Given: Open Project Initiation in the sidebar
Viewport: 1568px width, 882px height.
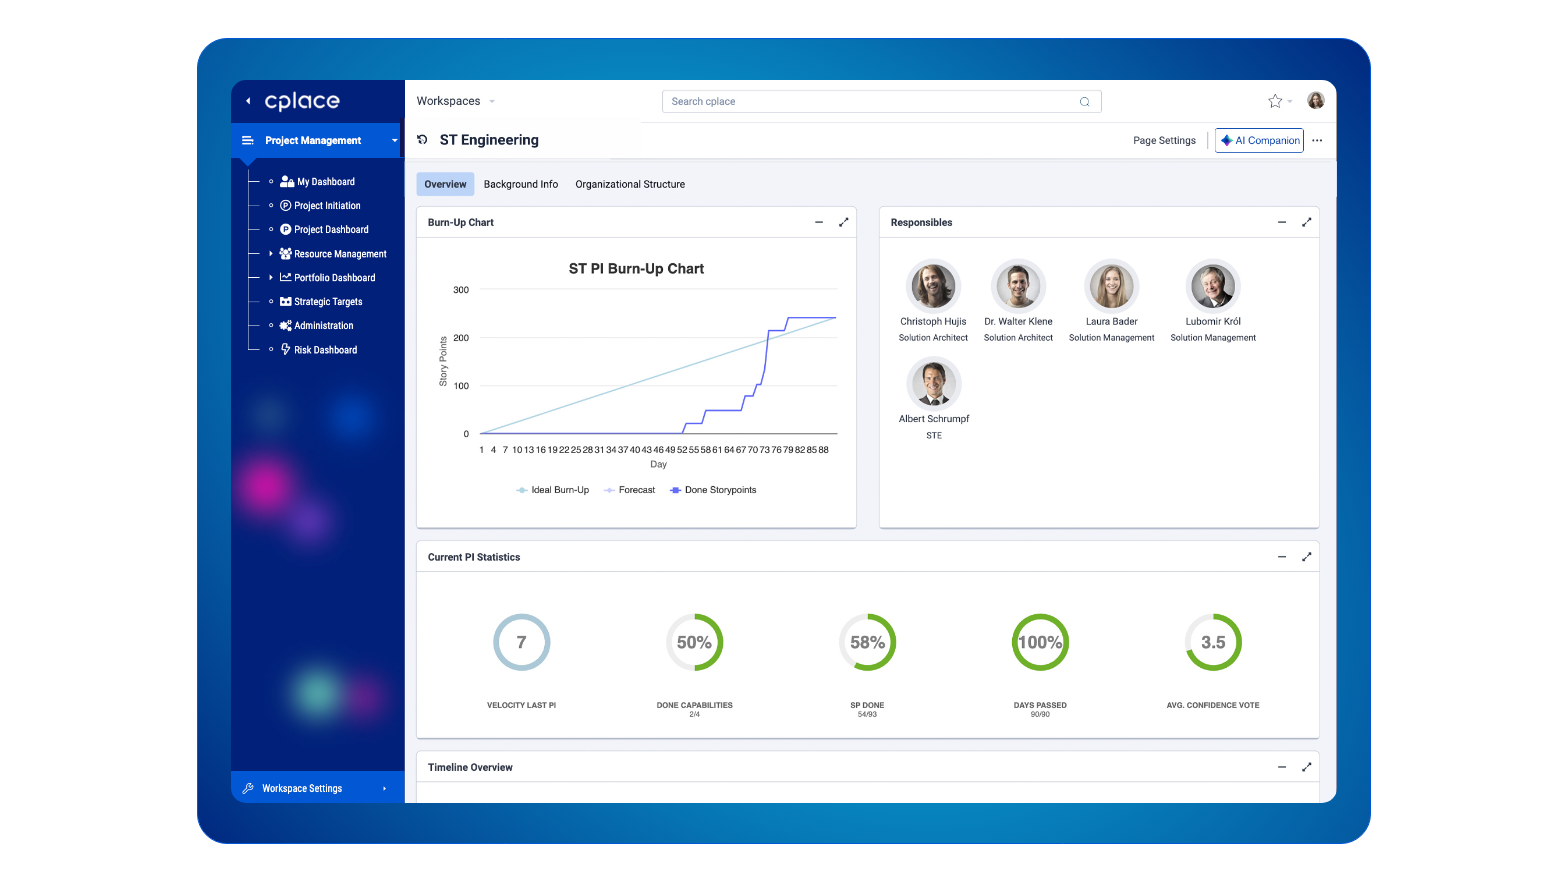Looking at the screenshot, I should pos(327,206).
